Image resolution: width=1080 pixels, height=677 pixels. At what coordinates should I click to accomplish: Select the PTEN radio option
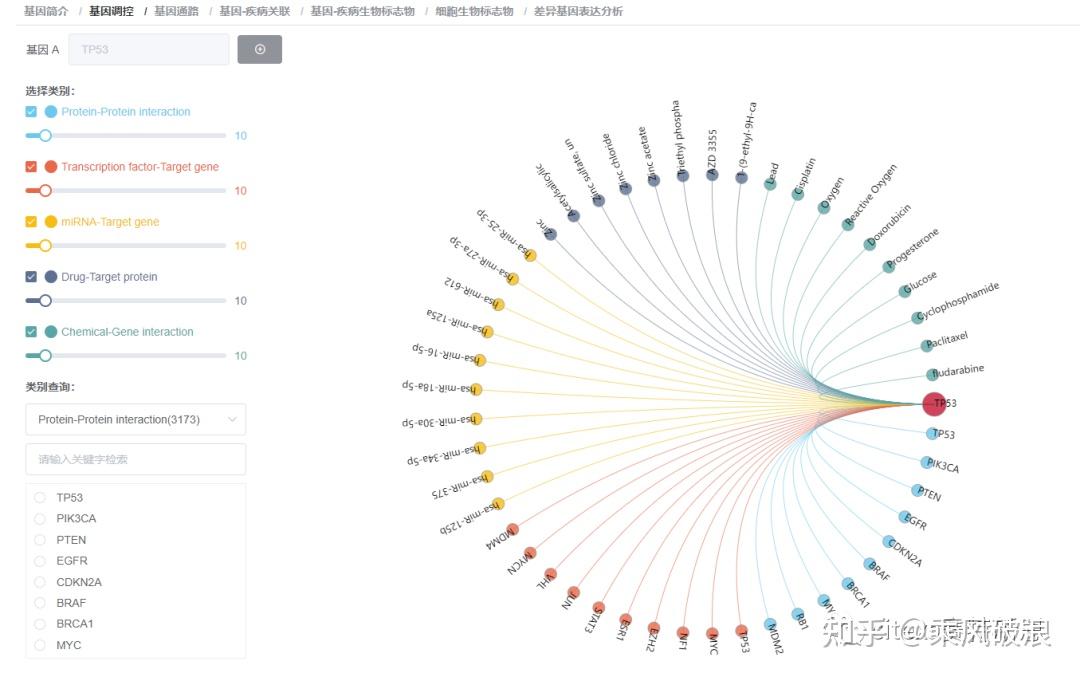pos(40,540)
